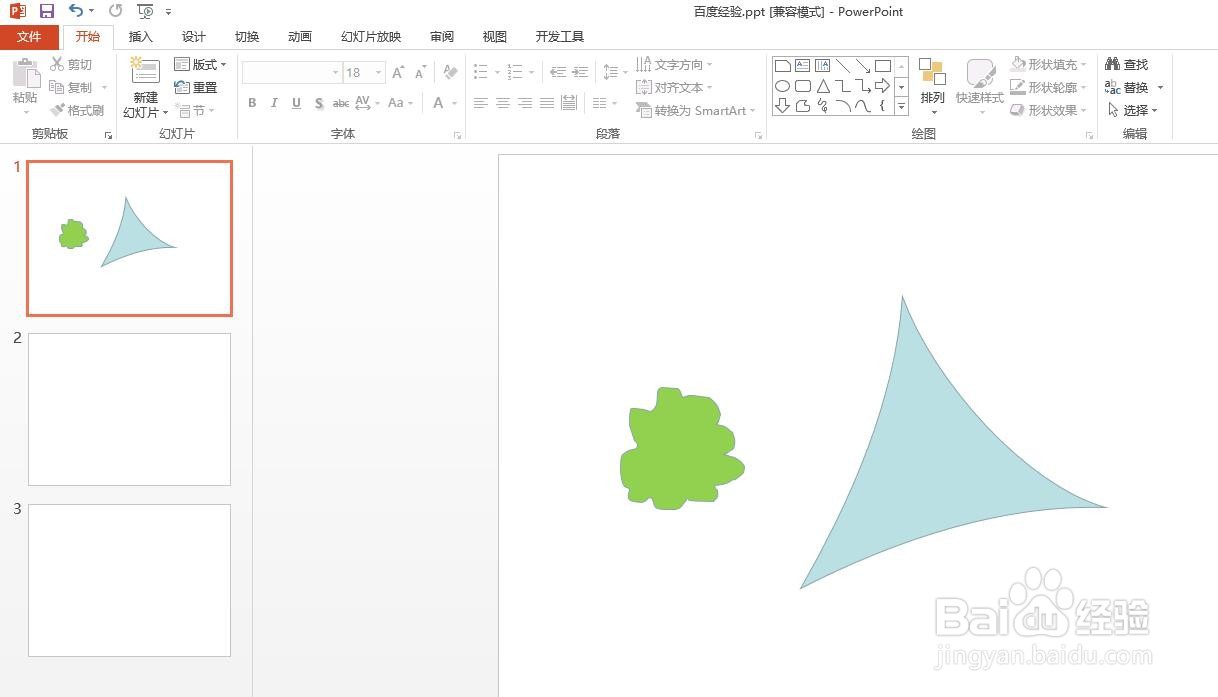Expand shapes gallery More arrow
This screenshot has height=697, width=1218.
coord(901,106)
